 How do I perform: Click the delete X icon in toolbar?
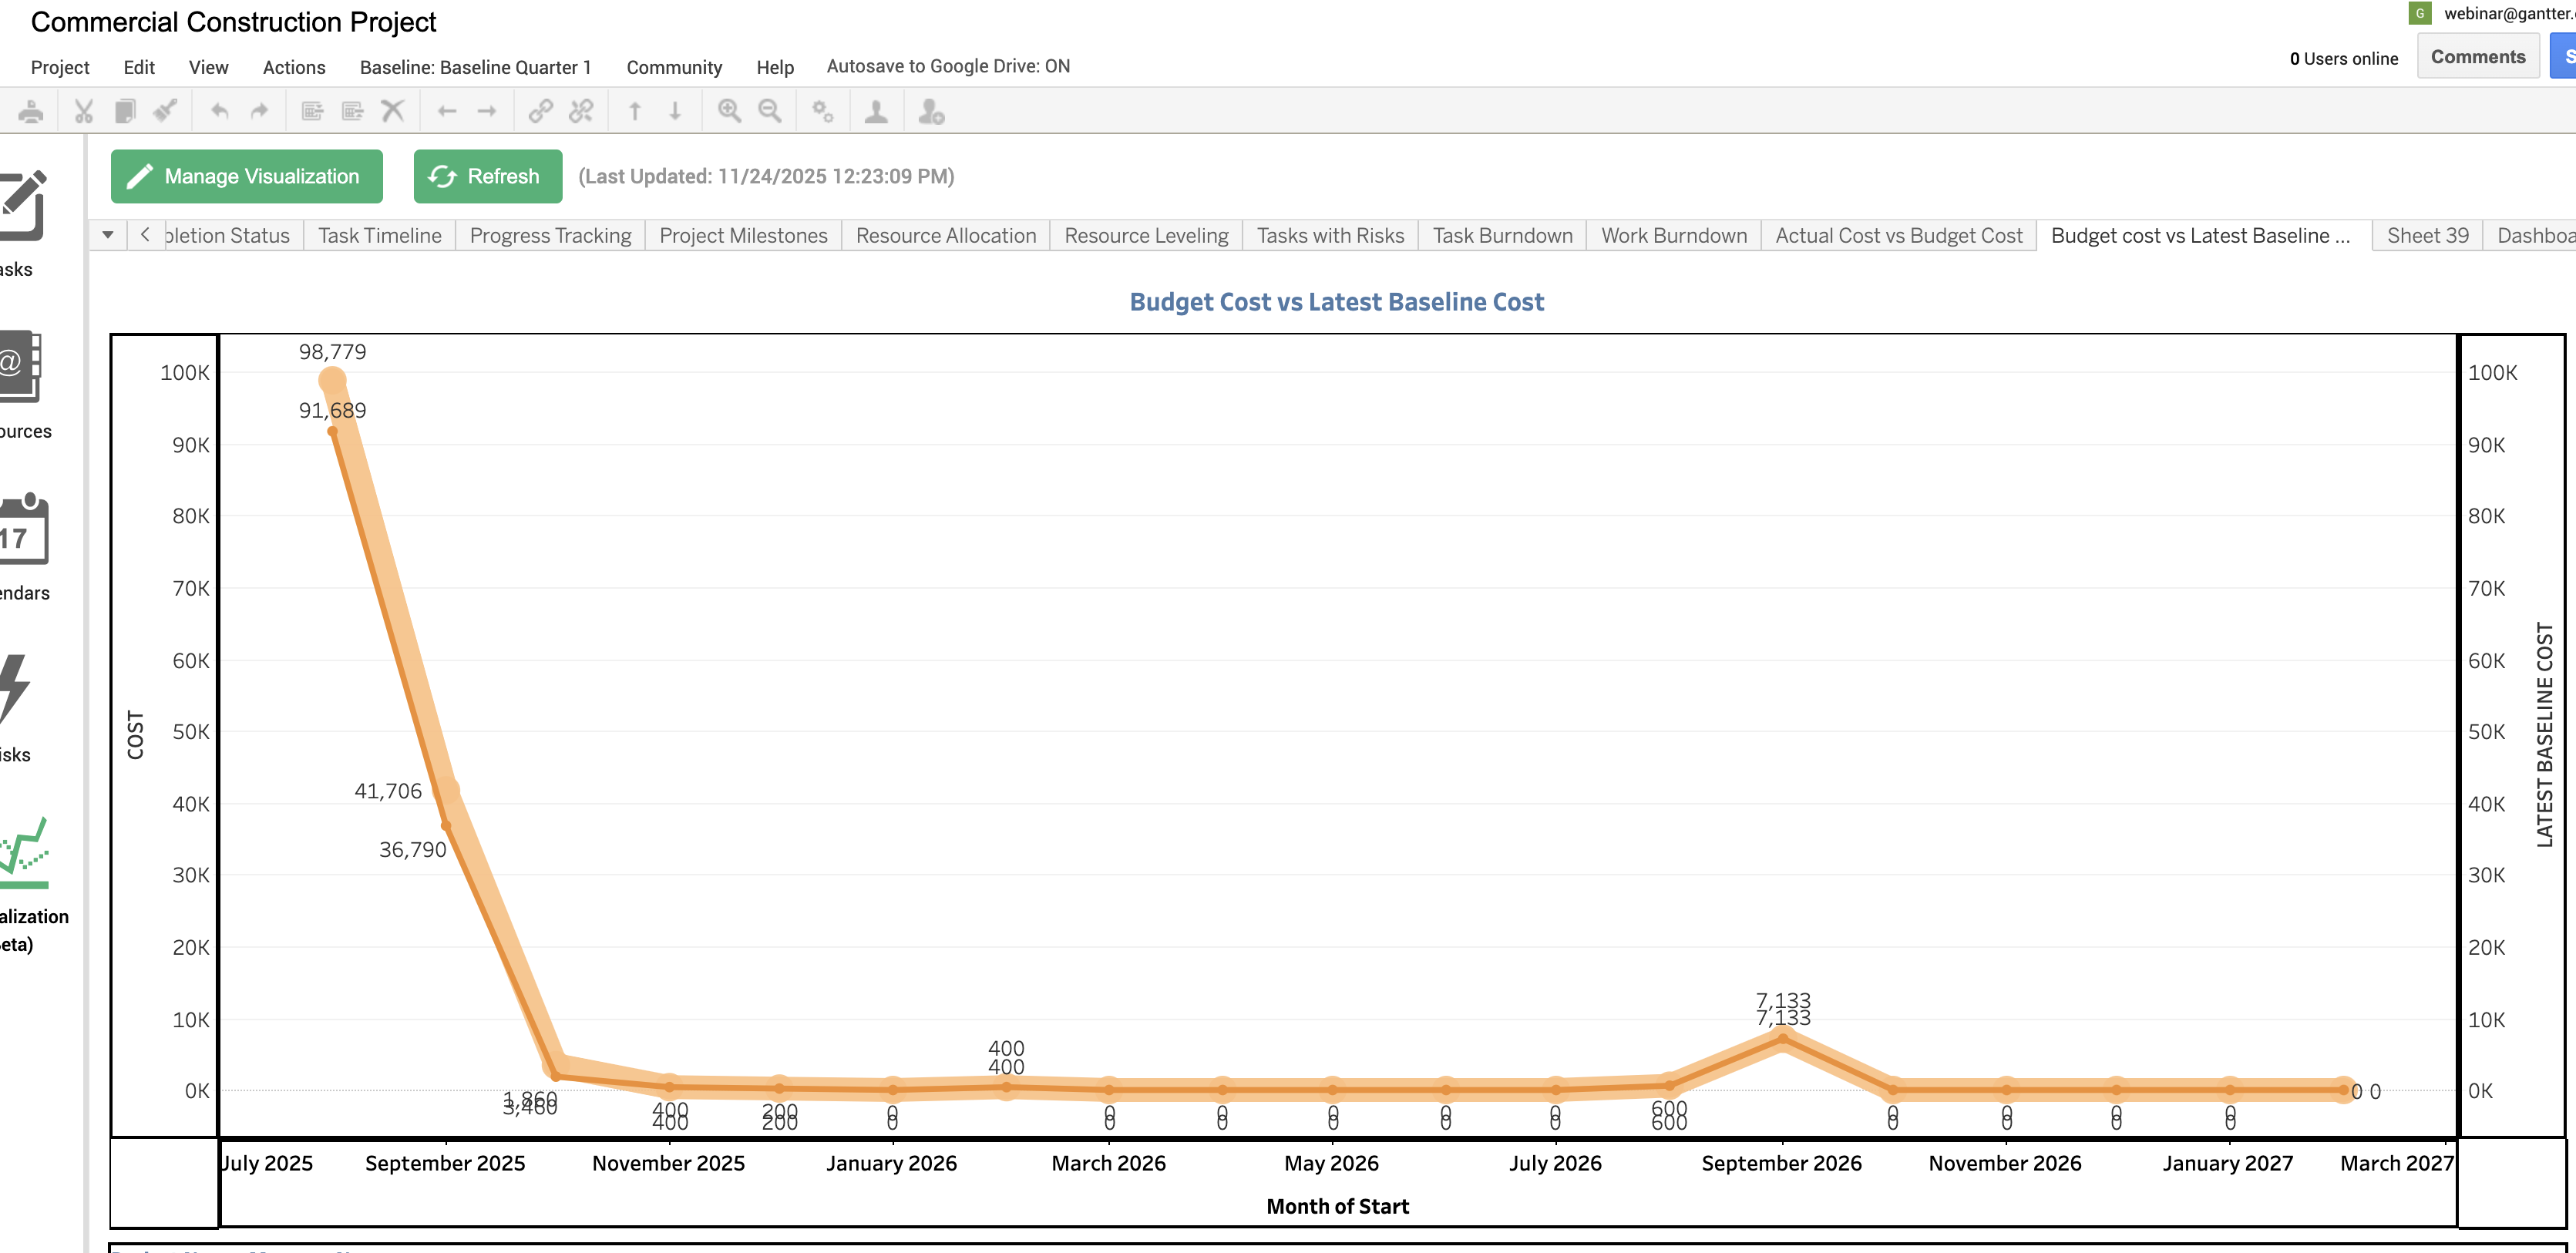[x=393, y=111]
